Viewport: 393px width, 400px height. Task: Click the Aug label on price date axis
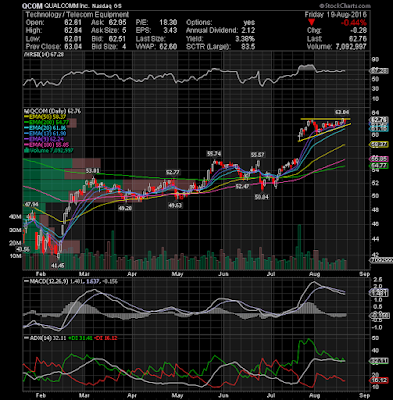pos(315,274)
